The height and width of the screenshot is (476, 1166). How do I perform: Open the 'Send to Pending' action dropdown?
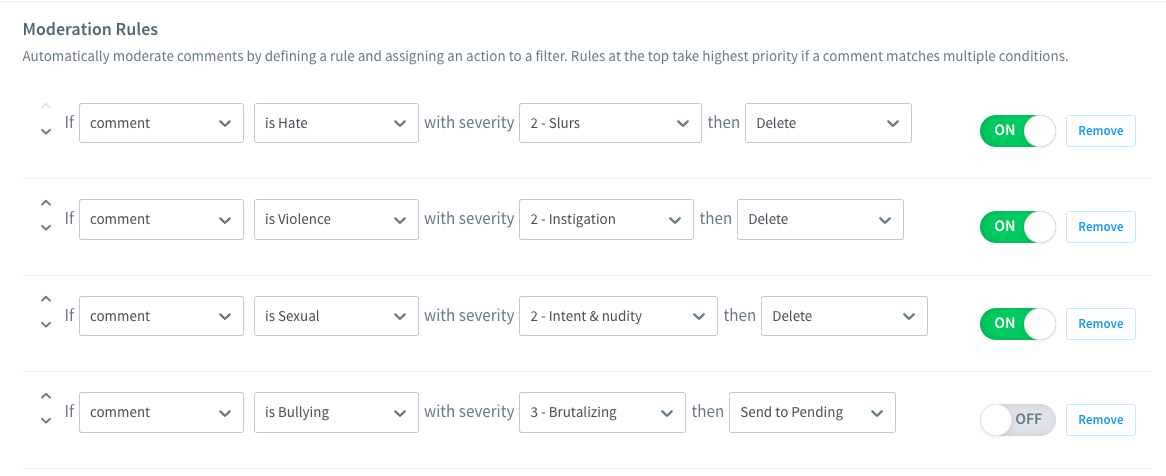pyautogui.click(x=811, y=412)
